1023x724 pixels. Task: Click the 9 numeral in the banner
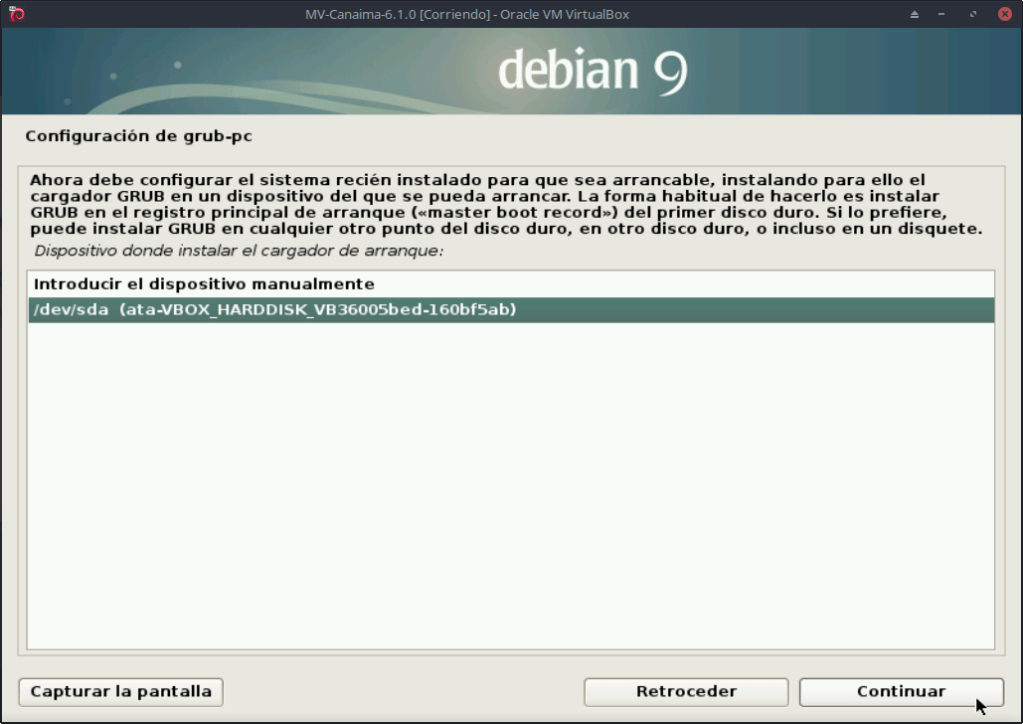coord(670,72)
